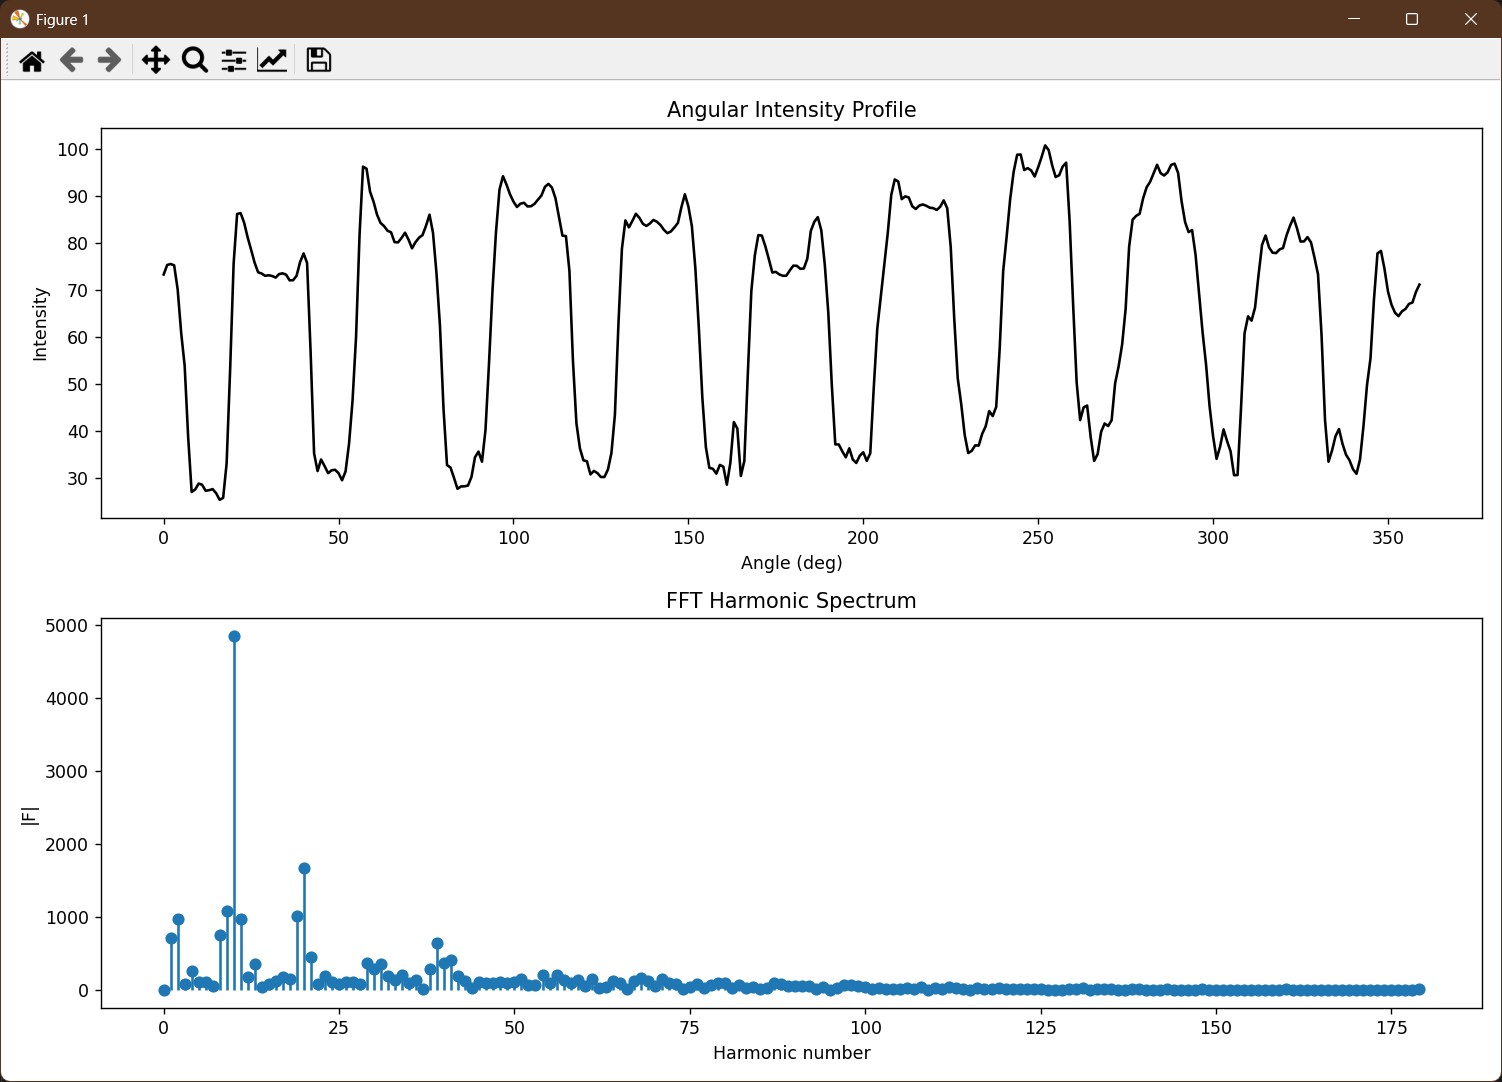1502x1082 pixels.
Task: Click the matplotlib icon in the title bar
Action: (x=19, y=19)
